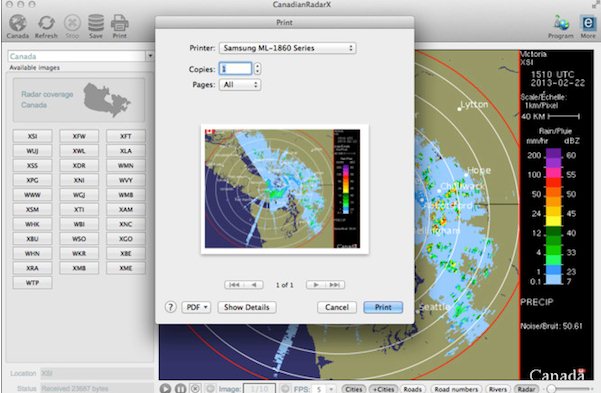Screen dimensions: 601x393
Task: Toggle Road numbers overlay
Action: click(x=456, y=389)
